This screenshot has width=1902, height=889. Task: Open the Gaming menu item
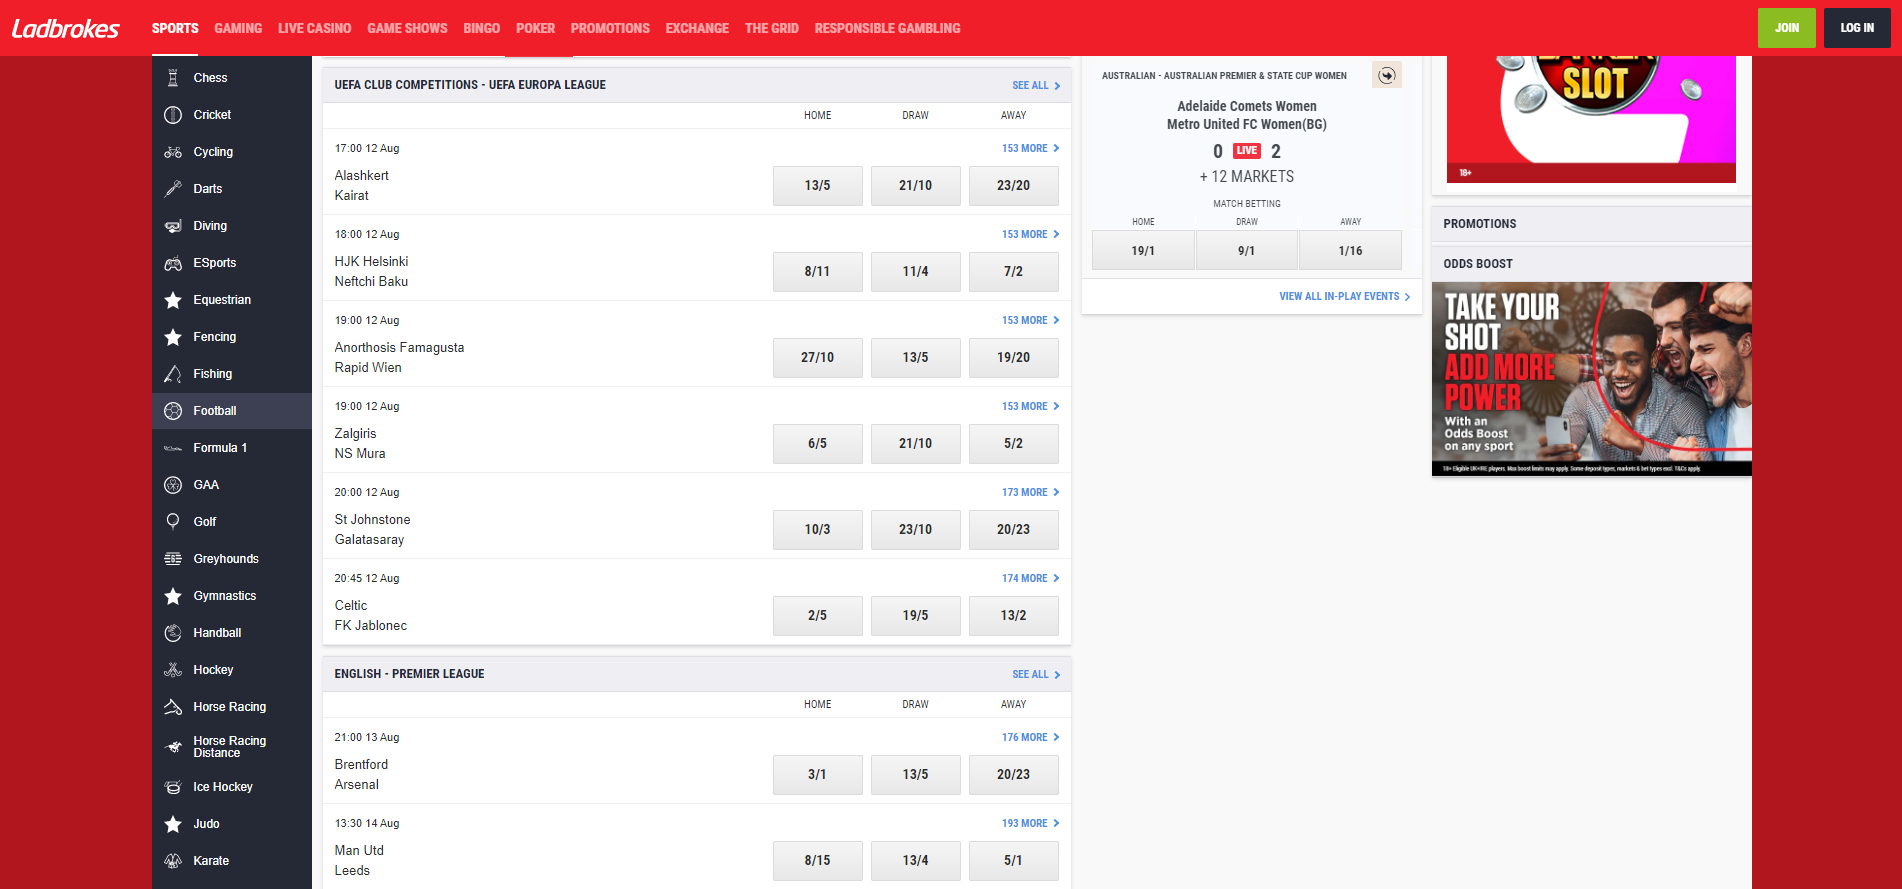click(238, 28)
